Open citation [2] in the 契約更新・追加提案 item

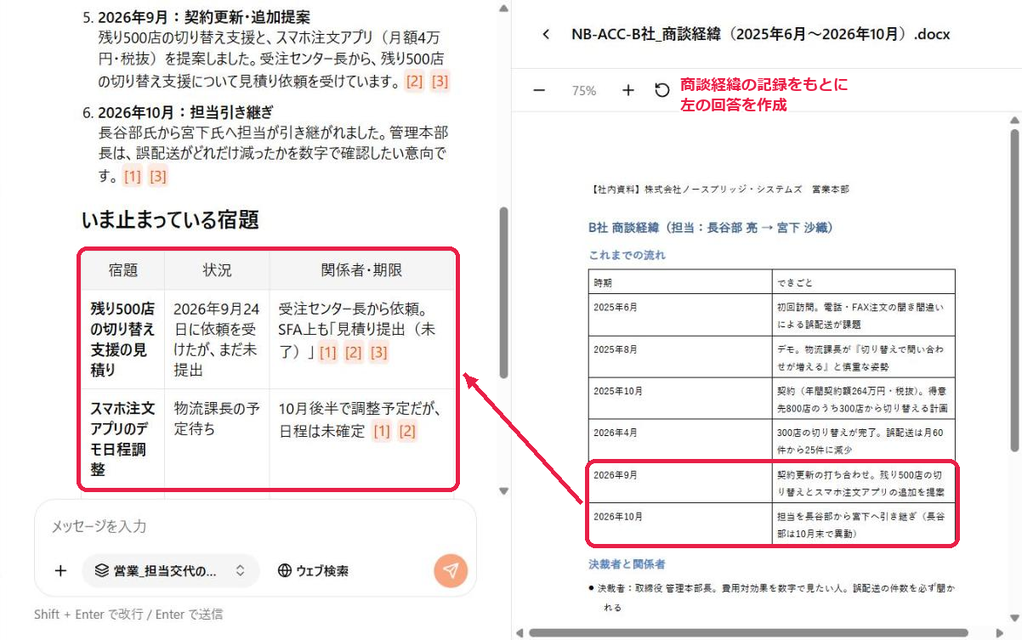click(415, 81)
